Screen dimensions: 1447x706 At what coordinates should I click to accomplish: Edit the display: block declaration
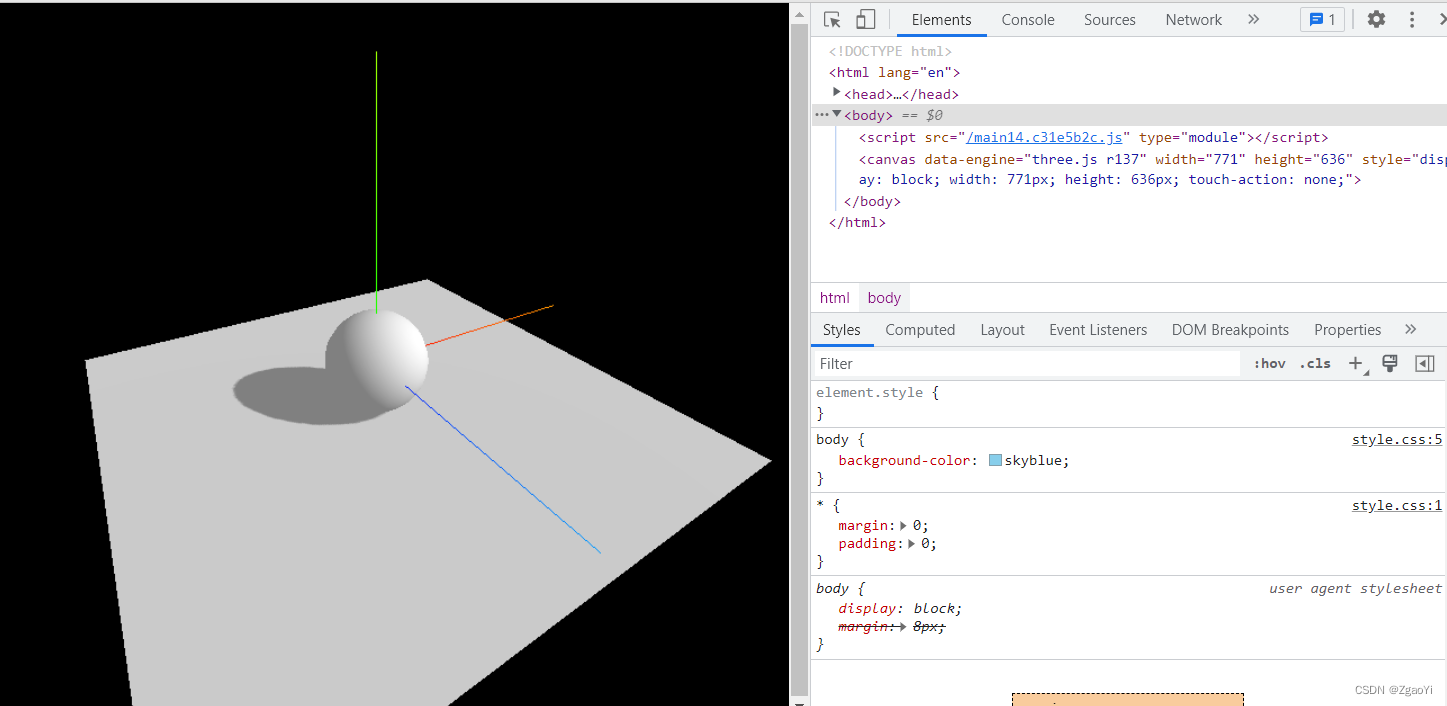(x=900, y=609)
